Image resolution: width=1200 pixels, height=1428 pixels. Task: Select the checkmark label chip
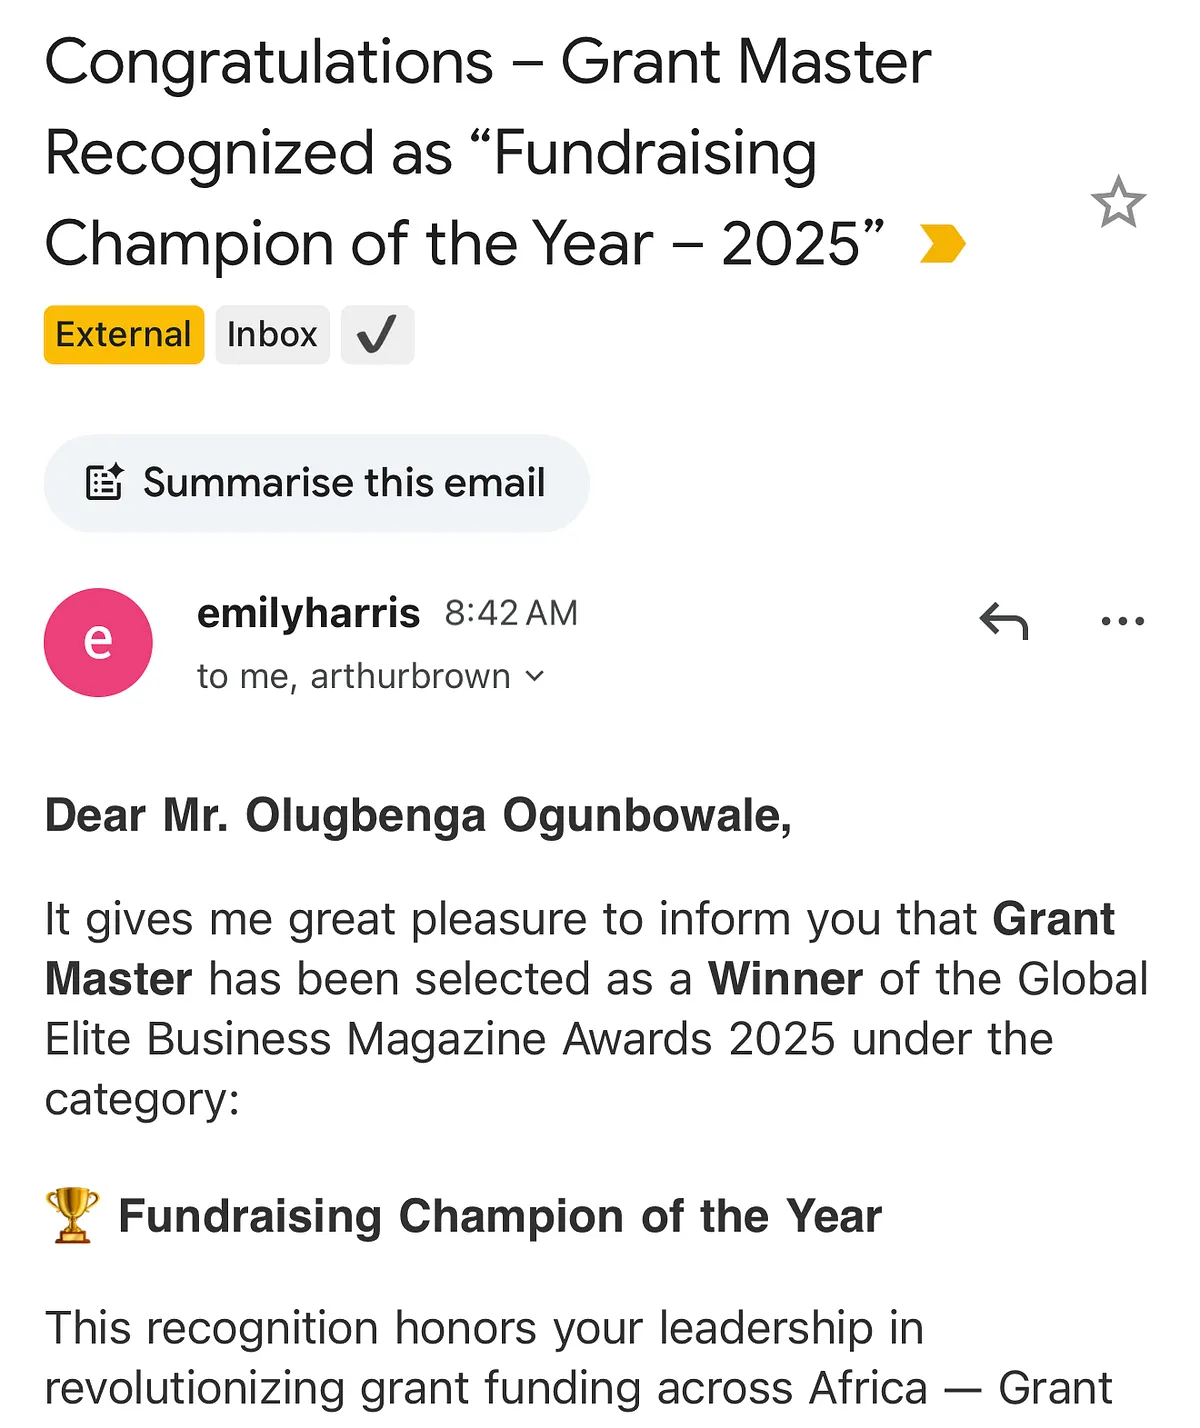click(x=377, y=334)
